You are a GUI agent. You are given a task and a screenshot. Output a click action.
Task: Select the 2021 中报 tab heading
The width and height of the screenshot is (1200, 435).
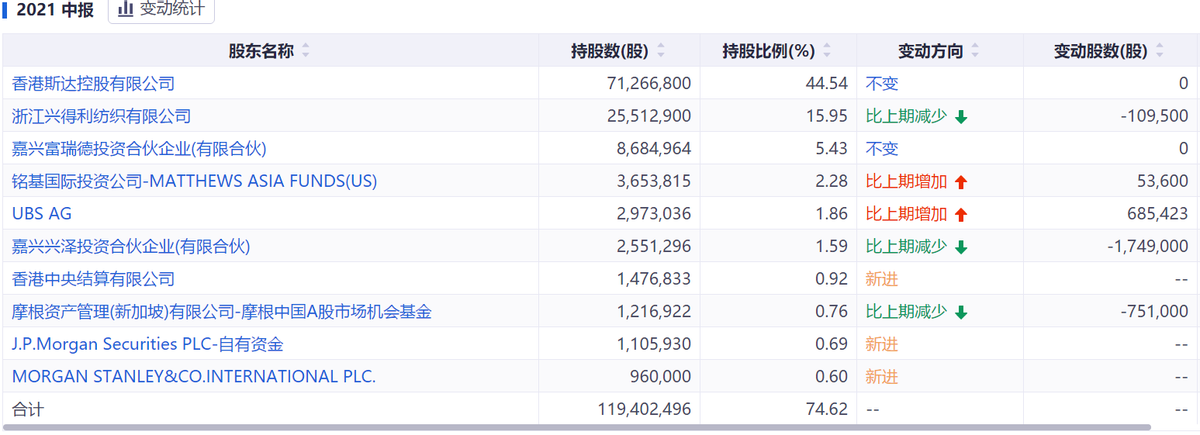click(54, 10)
